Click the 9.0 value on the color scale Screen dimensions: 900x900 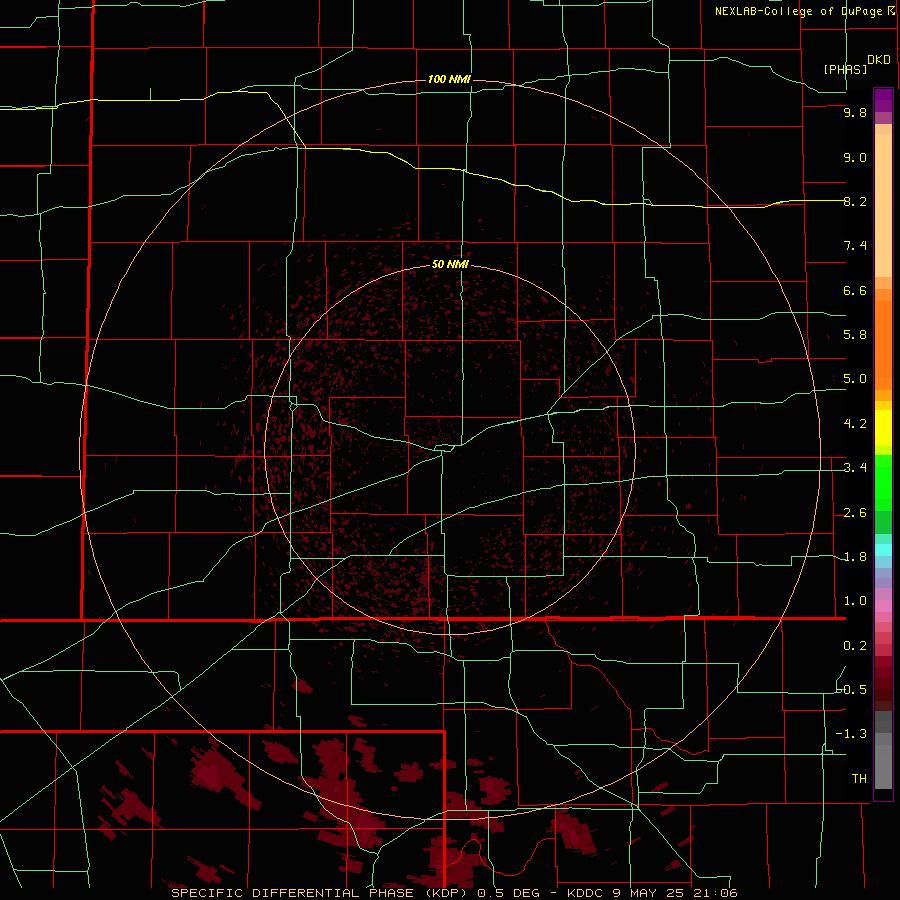tap(855, 157)
